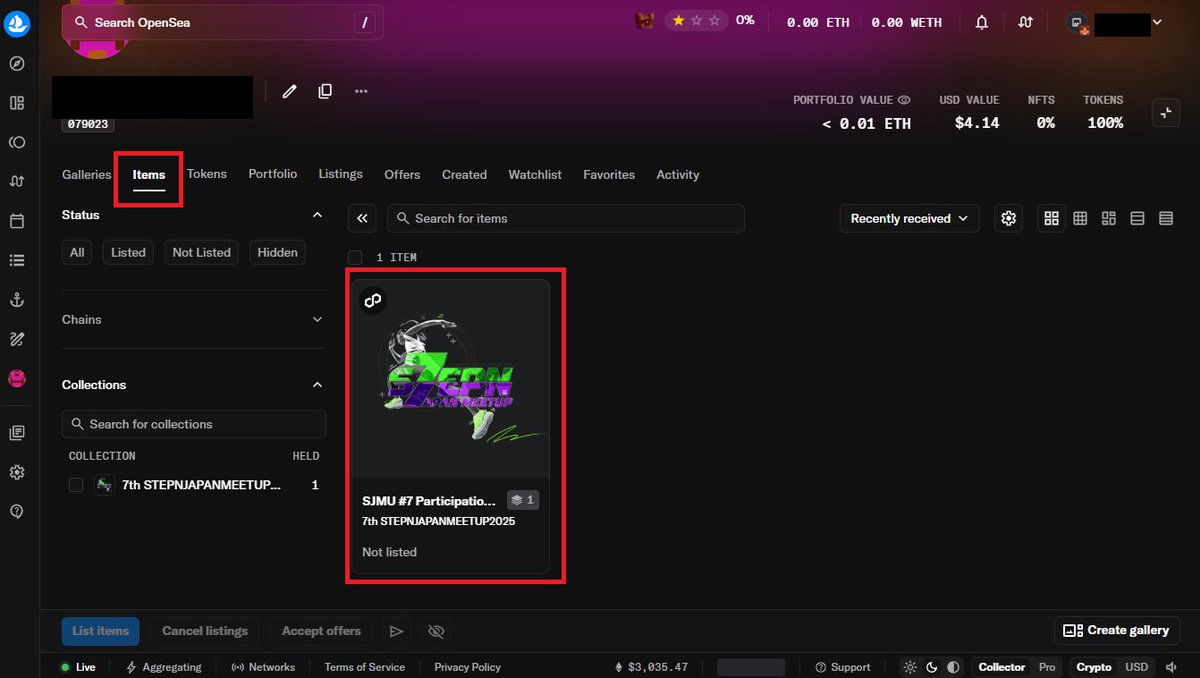1200x678 pixels.
Task: Collapse the profile stats header
Action: (x=1166, y=113)
